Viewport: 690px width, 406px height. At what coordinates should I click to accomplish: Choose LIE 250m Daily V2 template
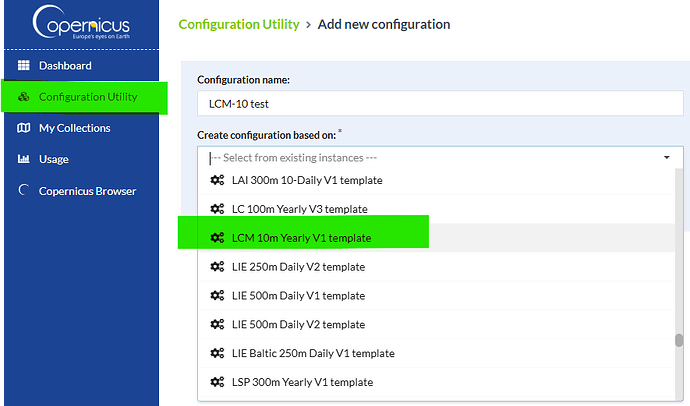298,267
